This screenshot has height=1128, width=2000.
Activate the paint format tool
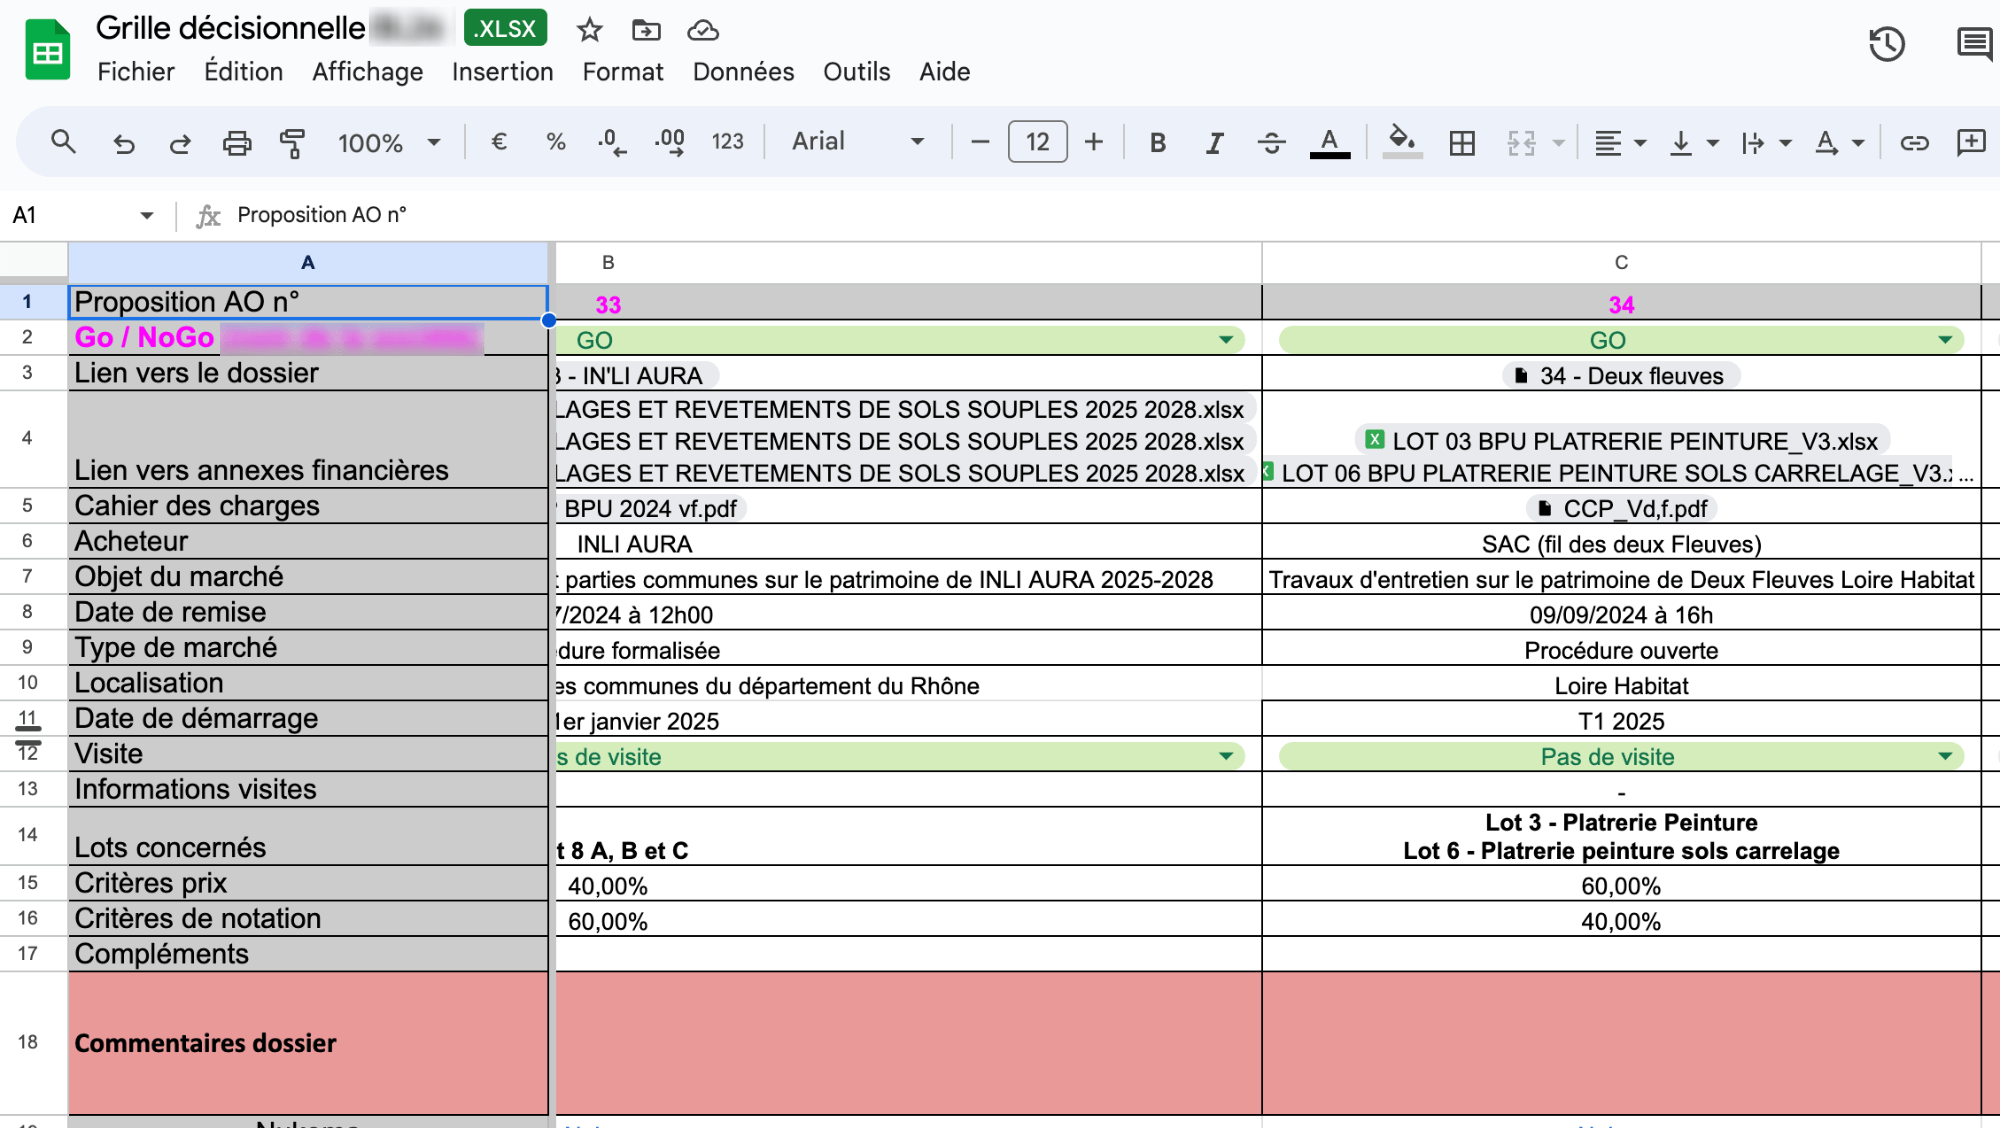coord(292,143)
